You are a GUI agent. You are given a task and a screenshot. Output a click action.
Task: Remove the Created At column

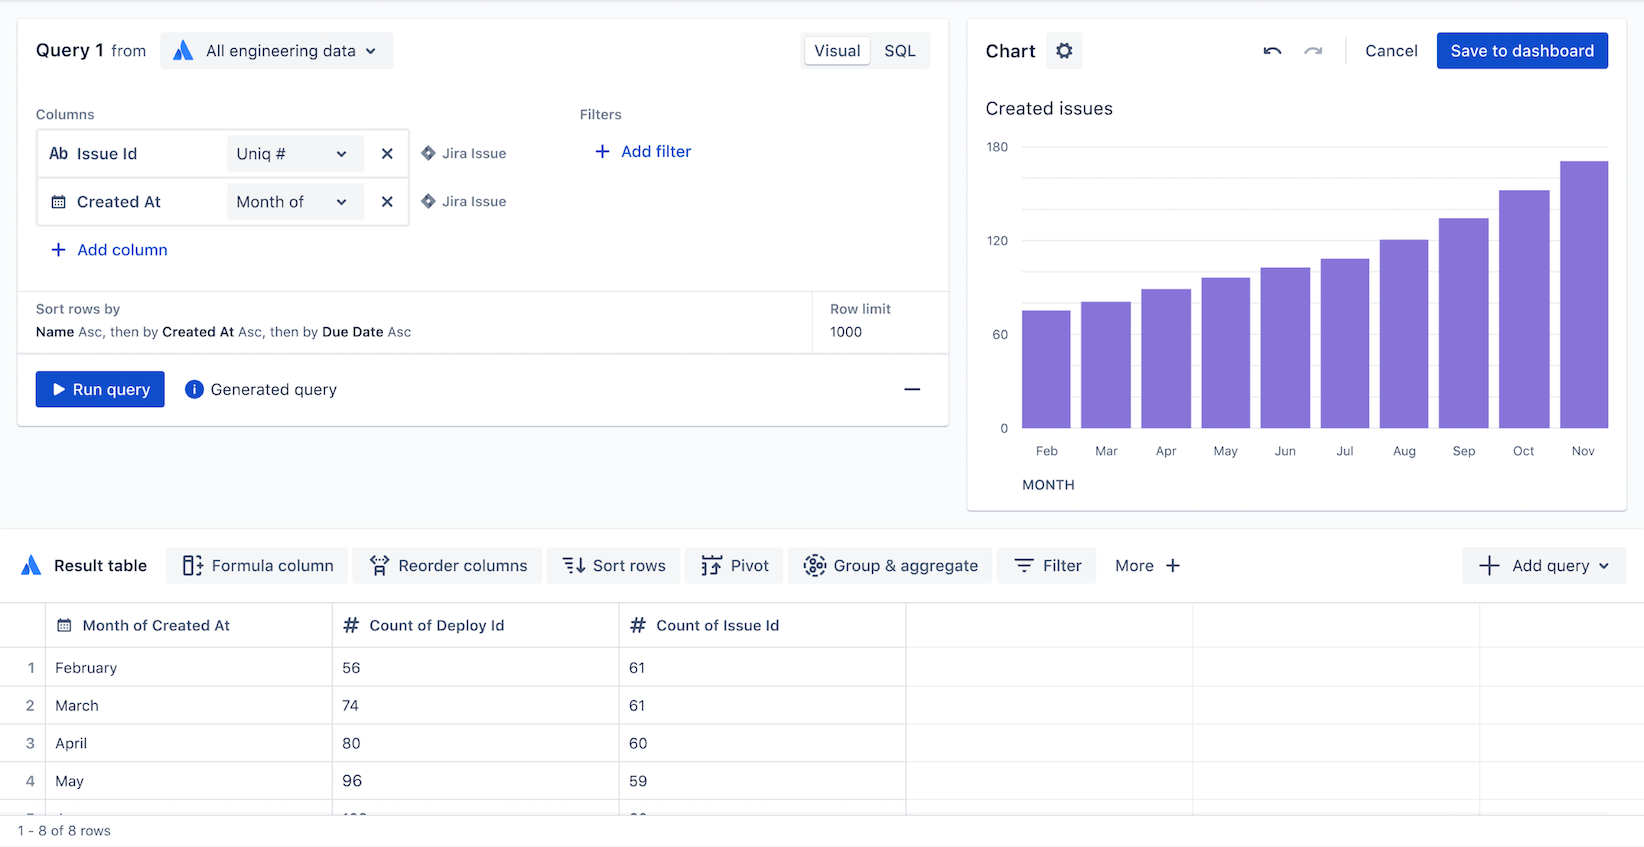point(387,202)
